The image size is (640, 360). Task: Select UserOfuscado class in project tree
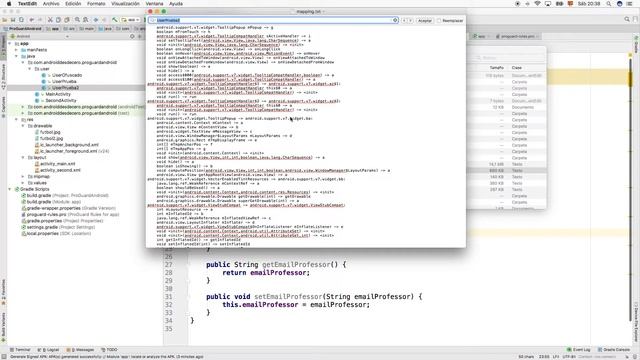click(67, 75)
